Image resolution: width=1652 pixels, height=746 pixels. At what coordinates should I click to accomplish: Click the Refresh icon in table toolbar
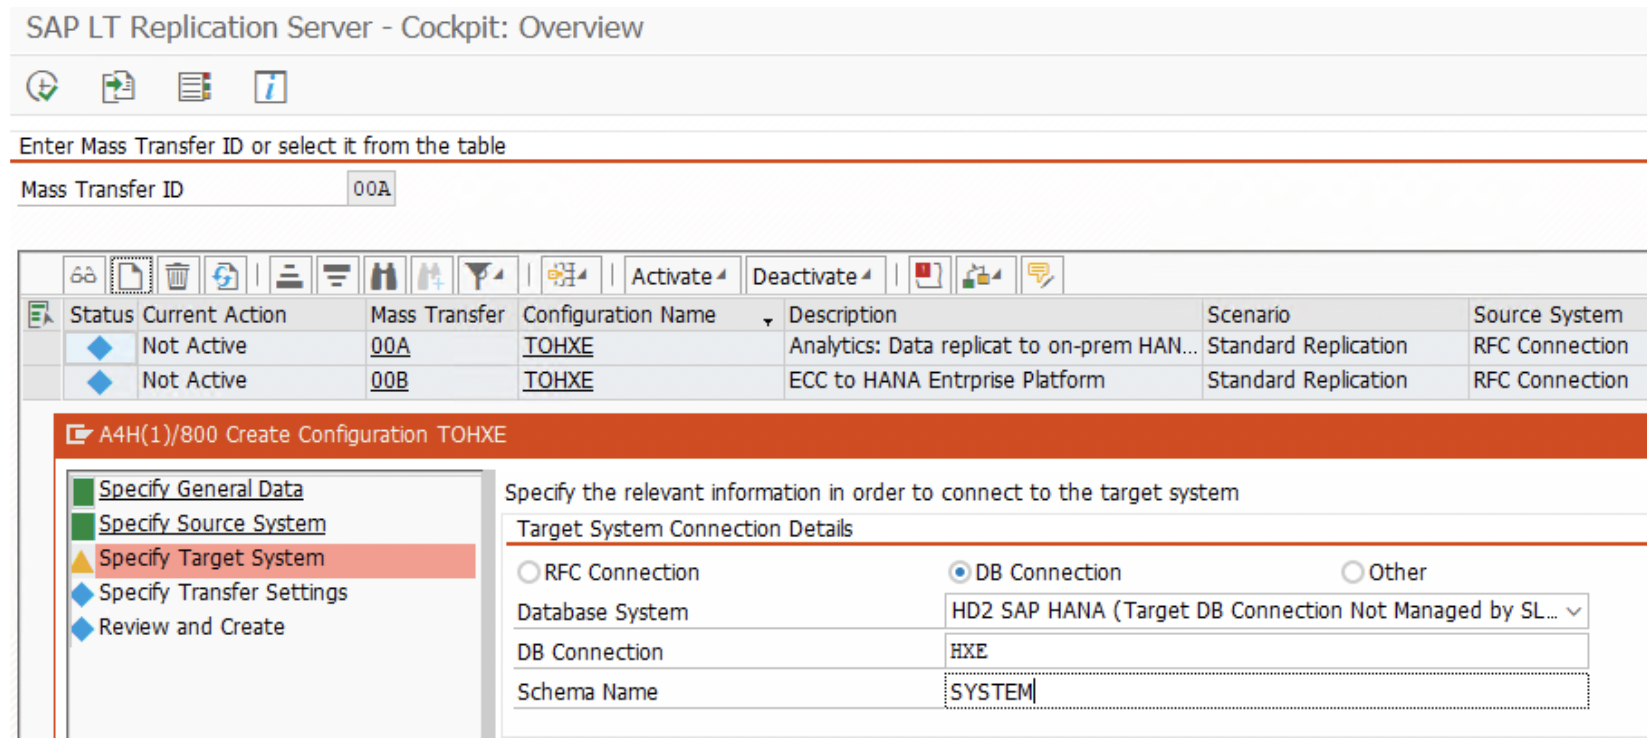(225, 276)
